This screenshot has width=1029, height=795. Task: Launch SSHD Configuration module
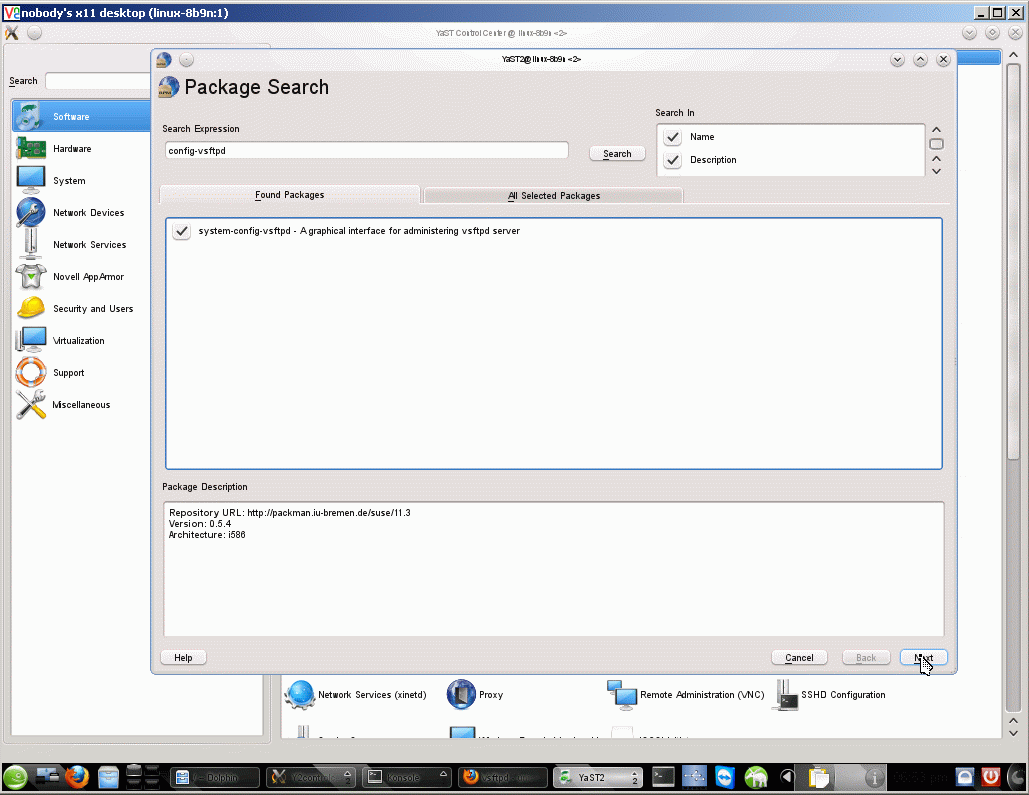(830, 695)
